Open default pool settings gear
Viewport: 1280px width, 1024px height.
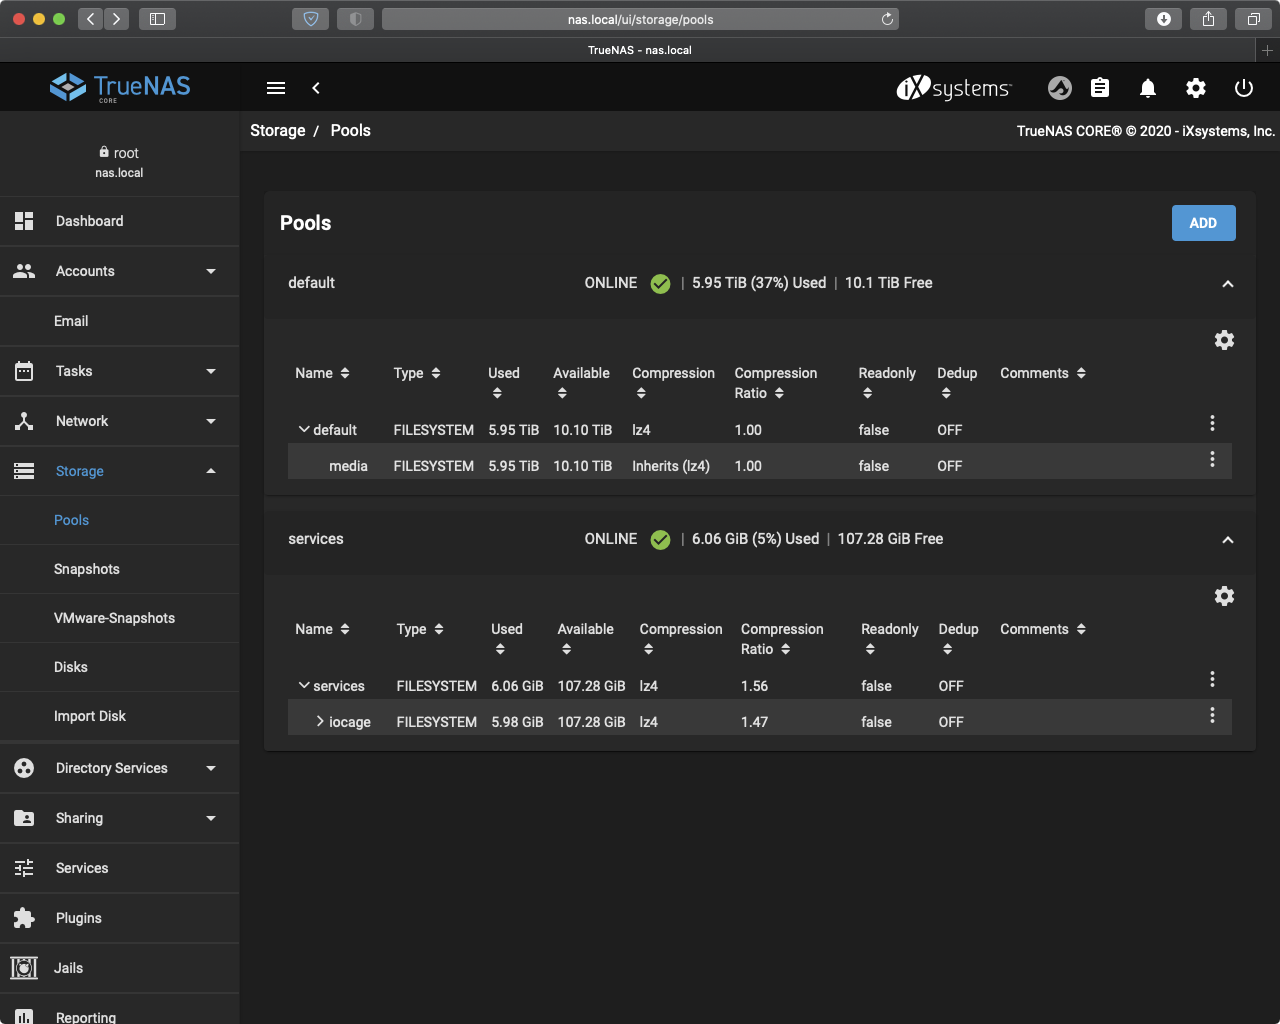[1224, 340]
